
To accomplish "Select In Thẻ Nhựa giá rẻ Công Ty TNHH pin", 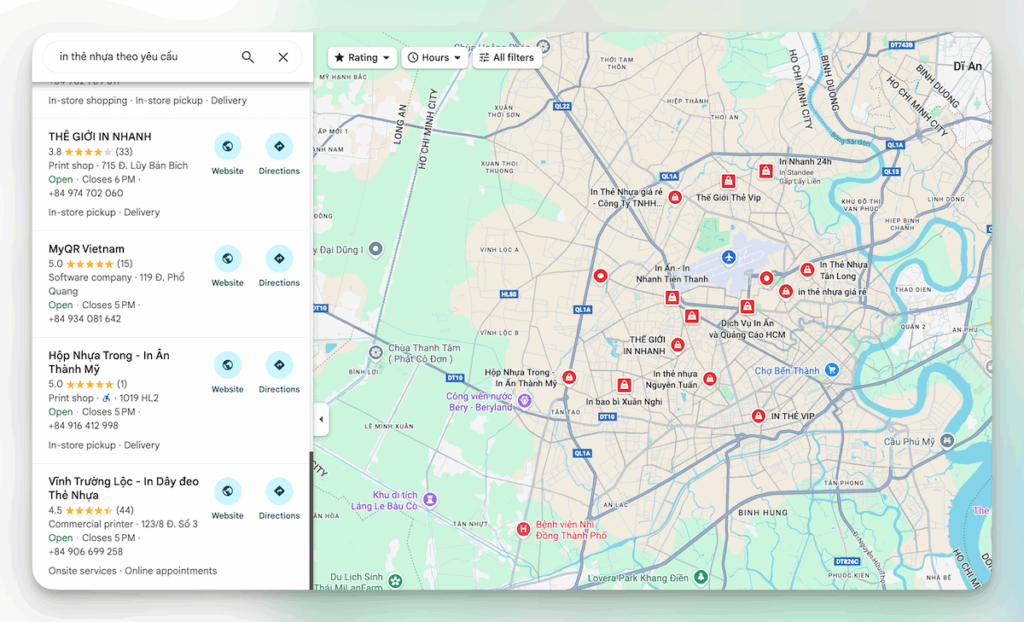I will coord(675,197).
